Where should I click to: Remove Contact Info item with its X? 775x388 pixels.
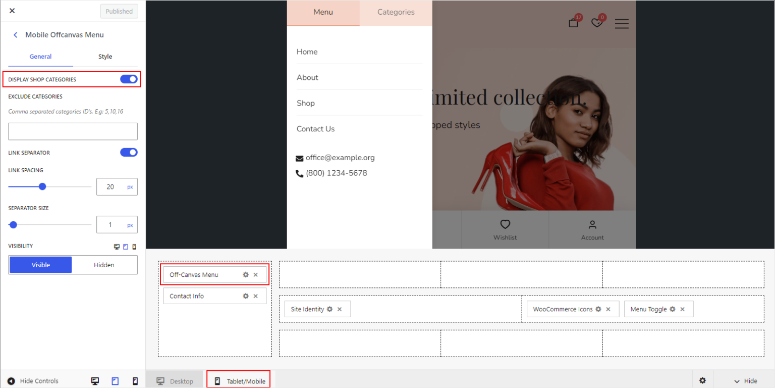256,296
